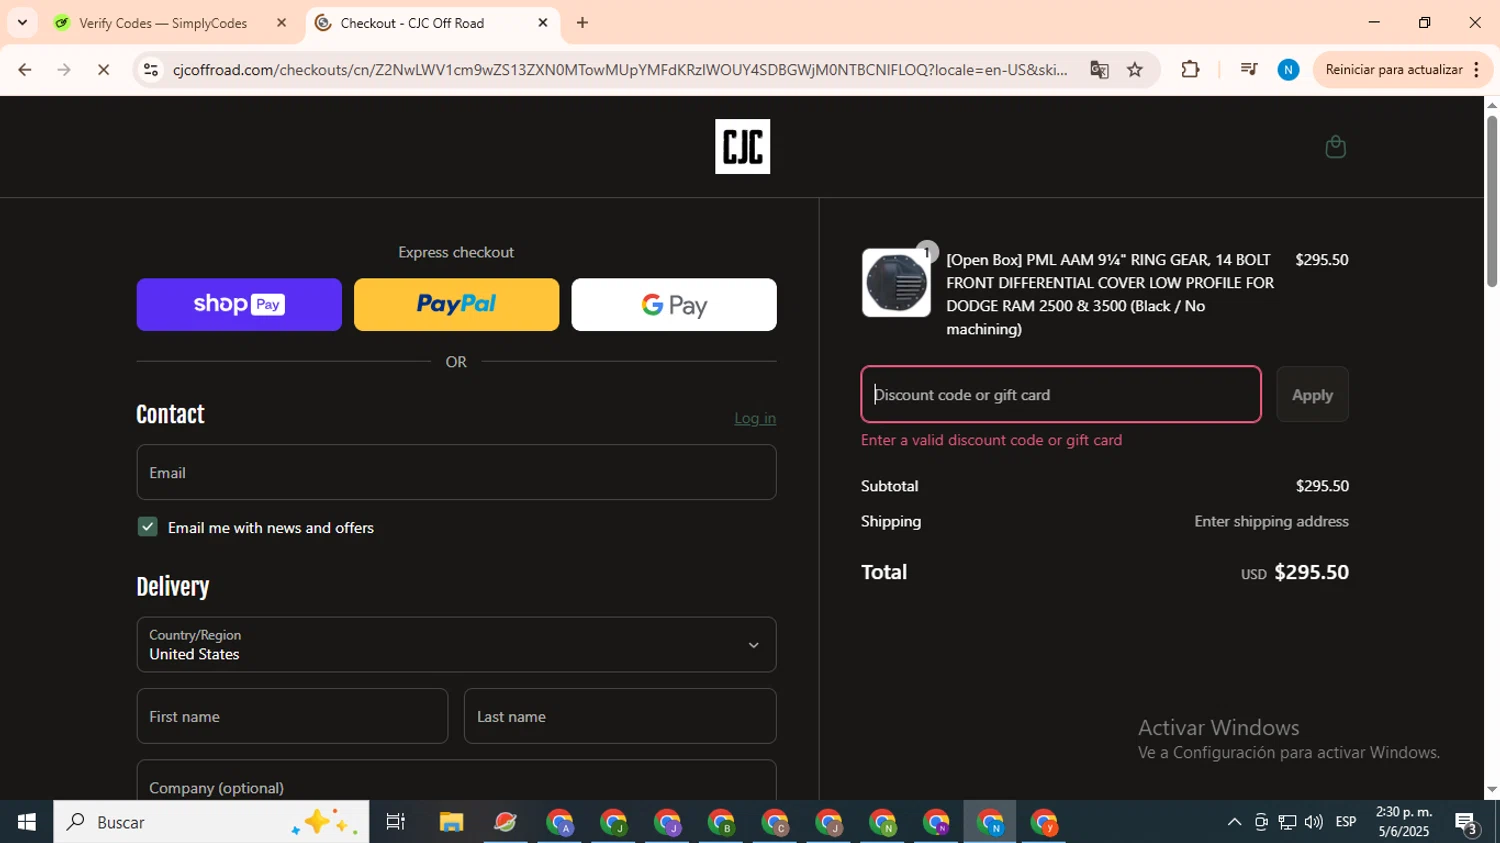Click the CJC logo

[x=742, y=147]
